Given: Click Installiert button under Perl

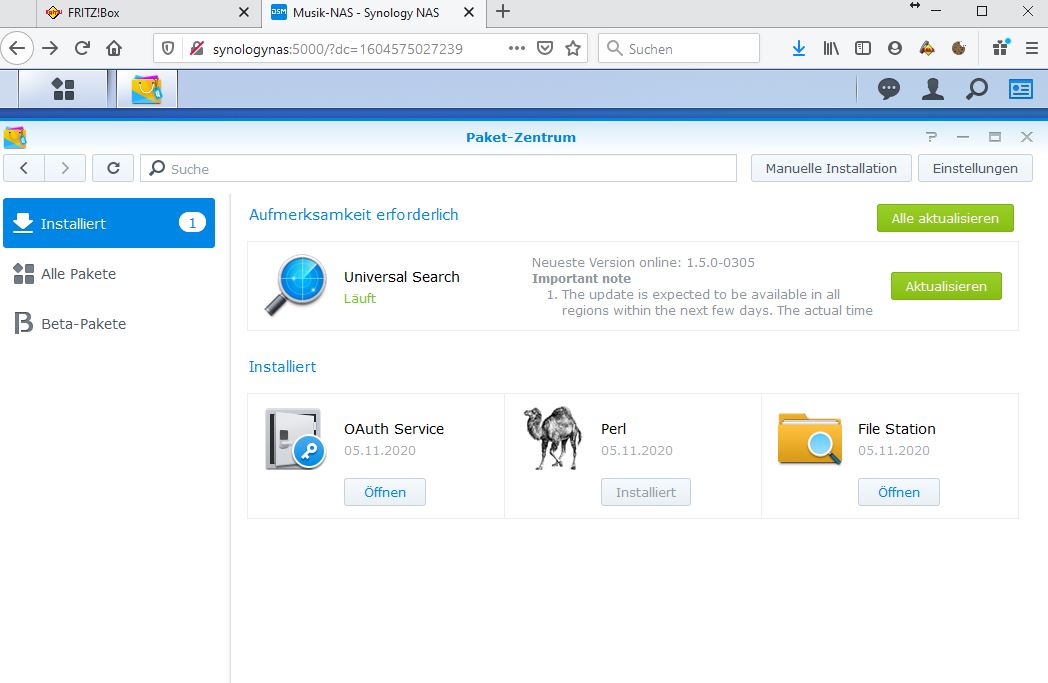Looking at the screenshot, I should pyautogui.click(x=646, y=493).
